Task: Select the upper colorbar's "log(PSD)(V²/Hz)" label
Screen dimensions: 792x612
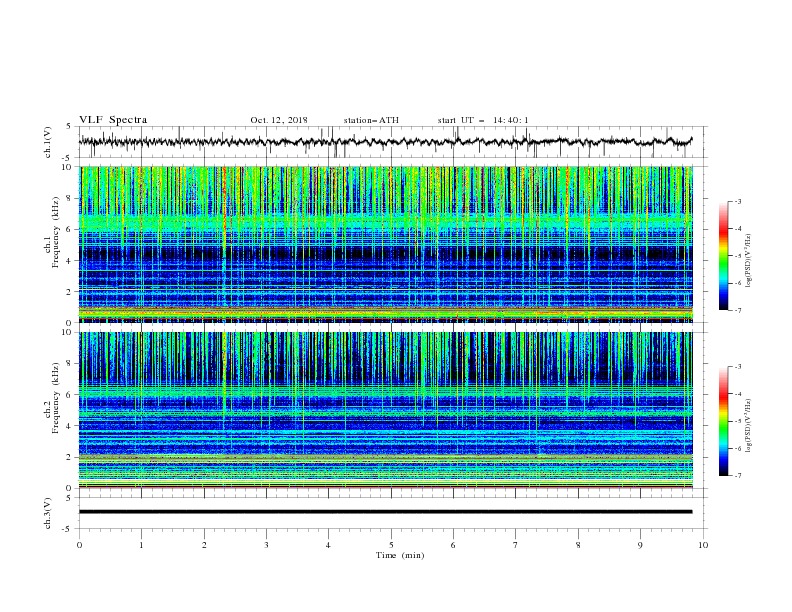Action: (749, 261)
